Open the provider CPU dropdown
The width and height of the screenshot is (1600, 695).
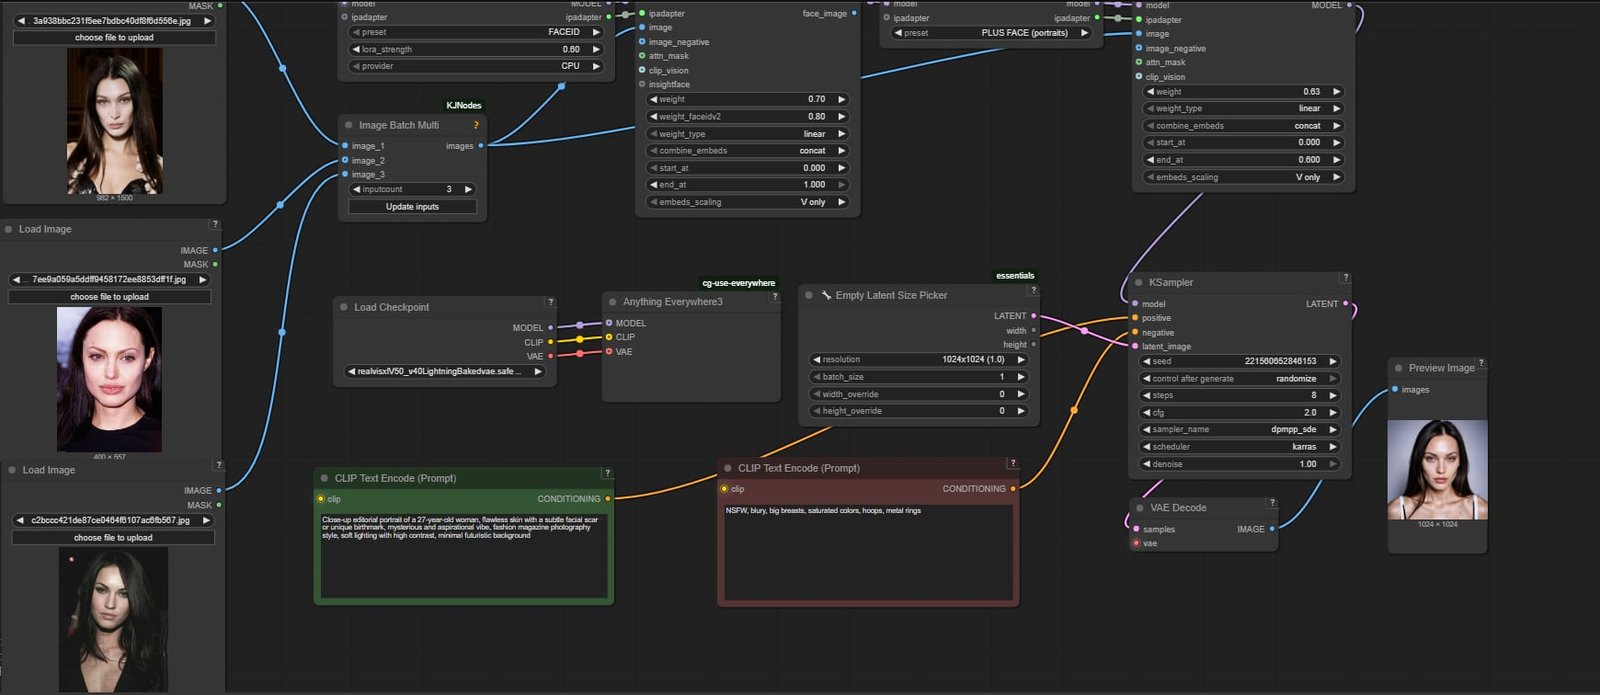click(x=476, y=66)
